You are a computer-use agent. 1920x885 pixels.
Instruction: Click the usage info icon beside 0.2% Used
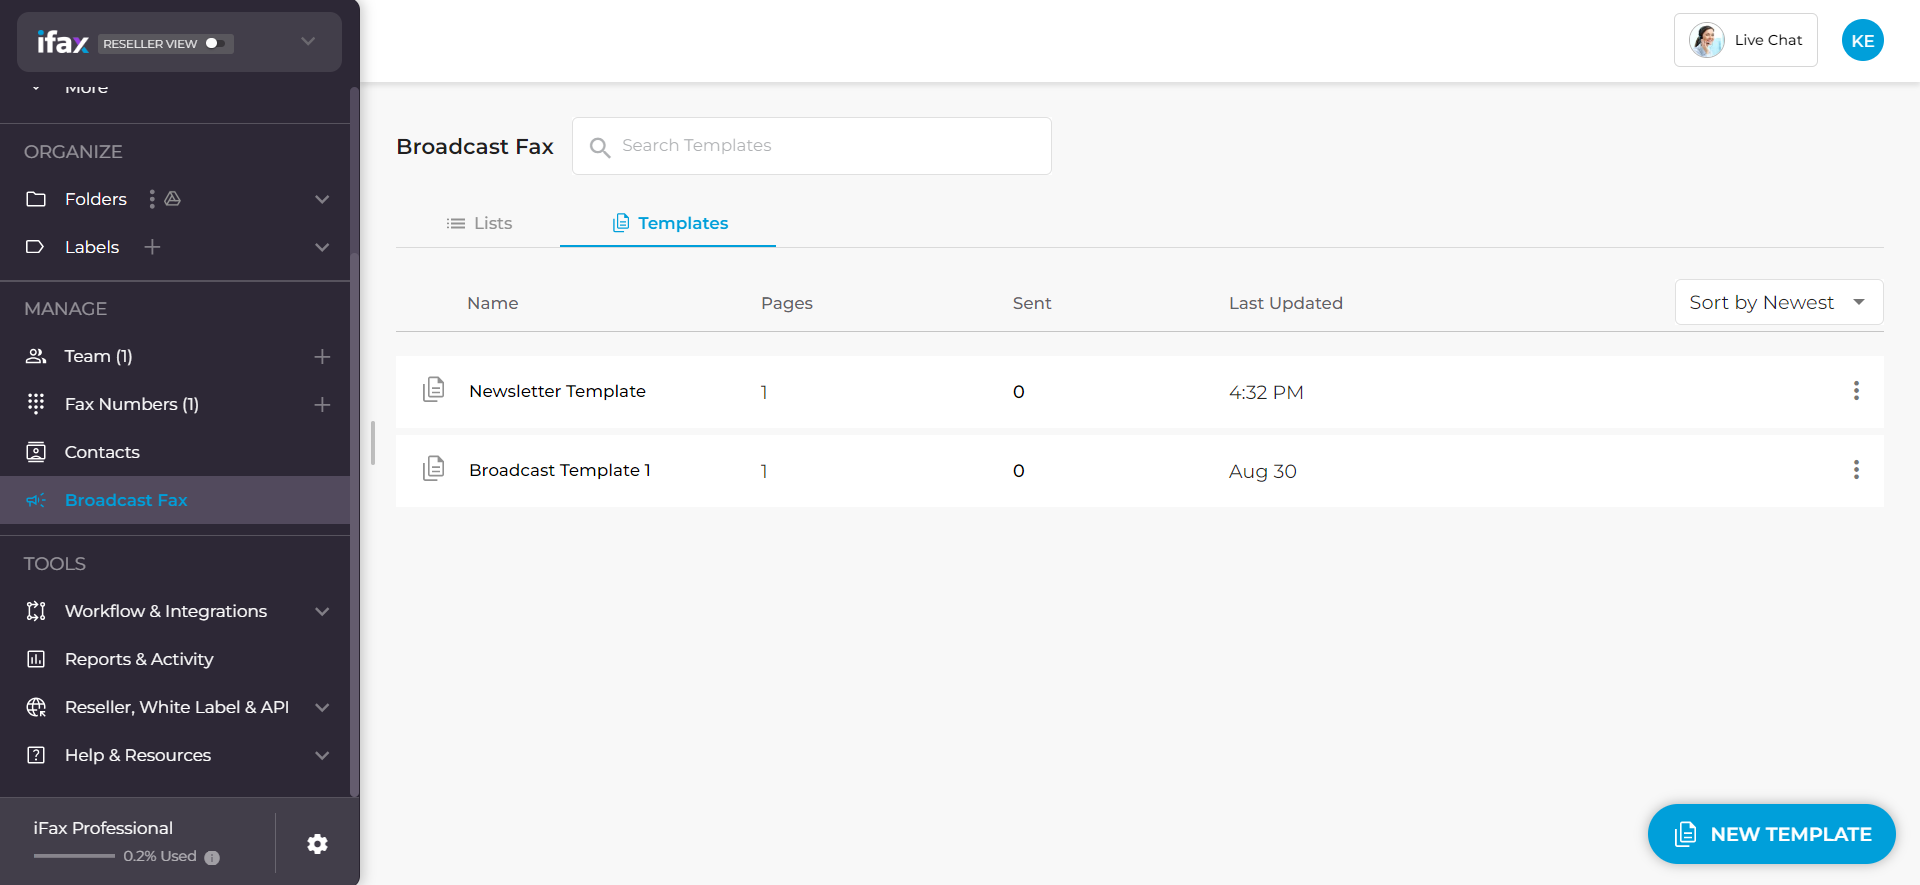coord(212,857)
